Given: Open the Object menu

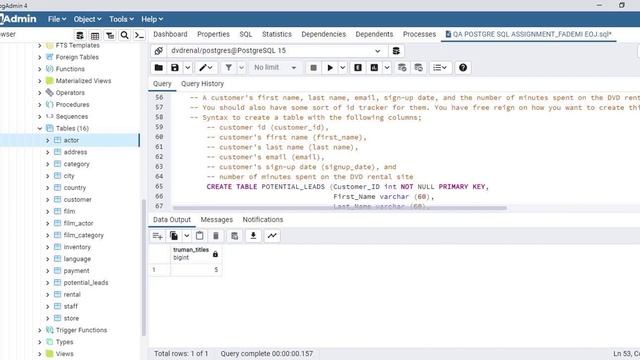Looking at the screenshot, I should coord(87,19).
